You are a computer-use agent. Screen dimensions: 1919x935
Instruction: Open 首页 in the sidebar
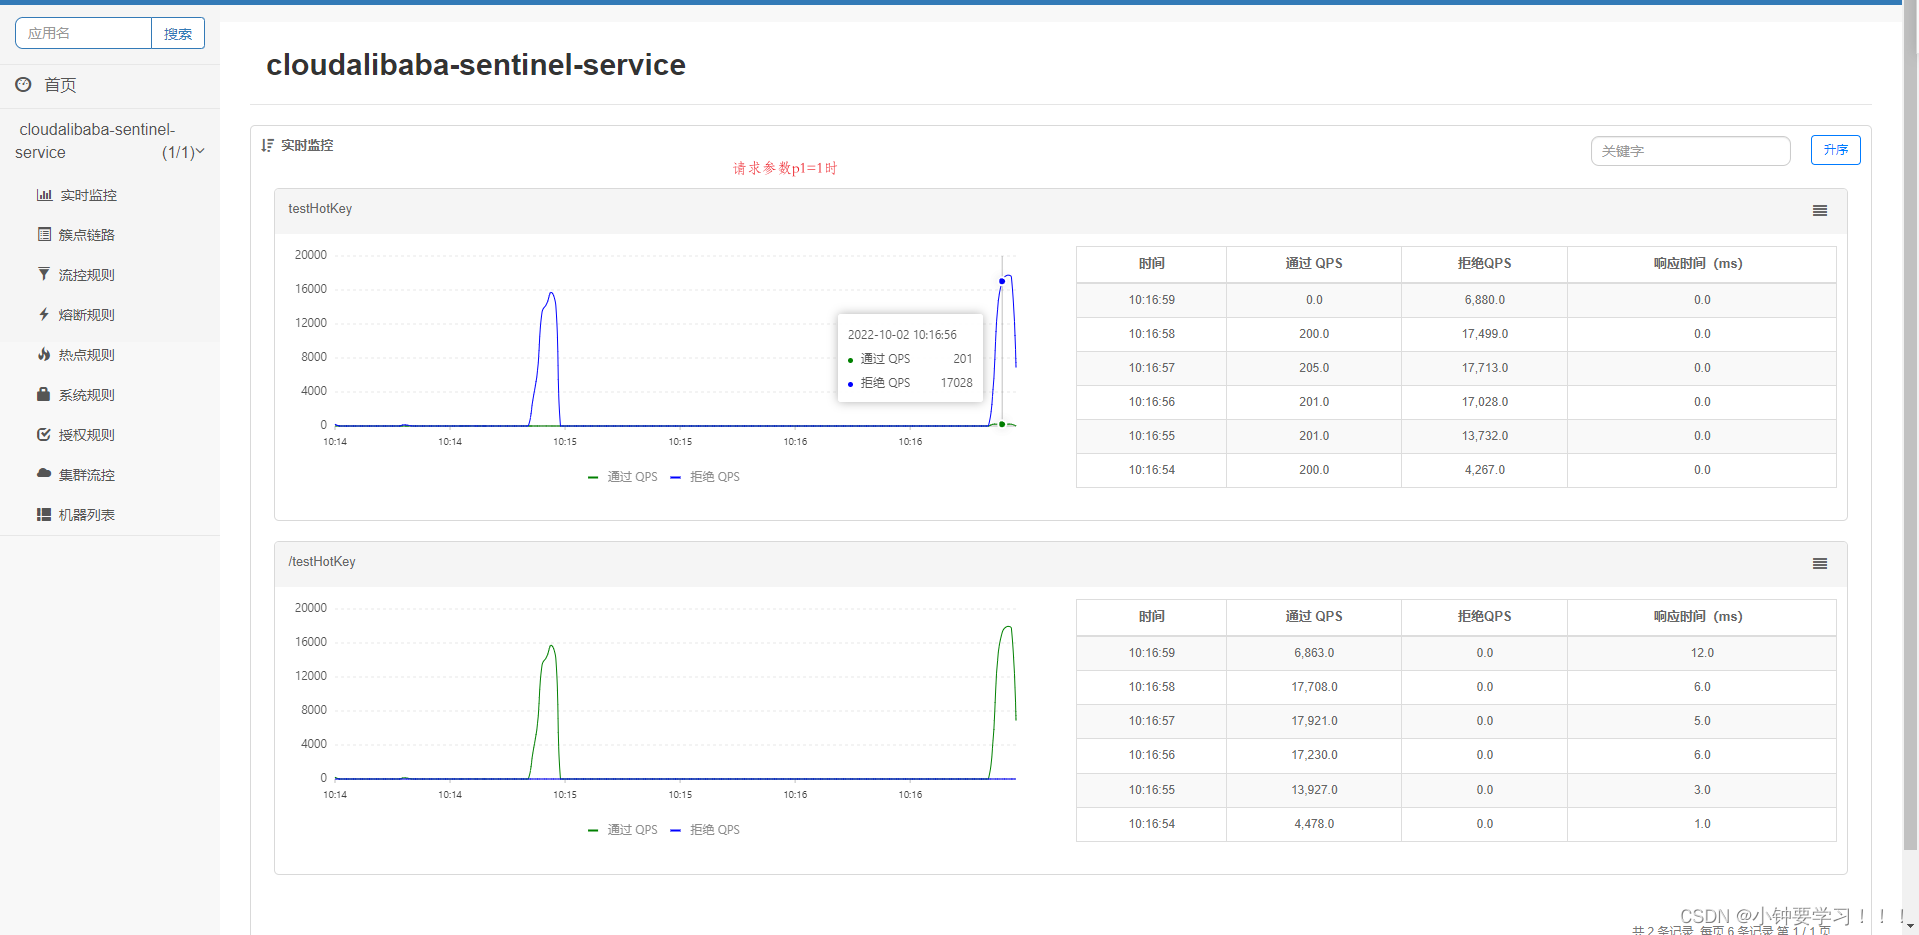(x=60, y=85)
